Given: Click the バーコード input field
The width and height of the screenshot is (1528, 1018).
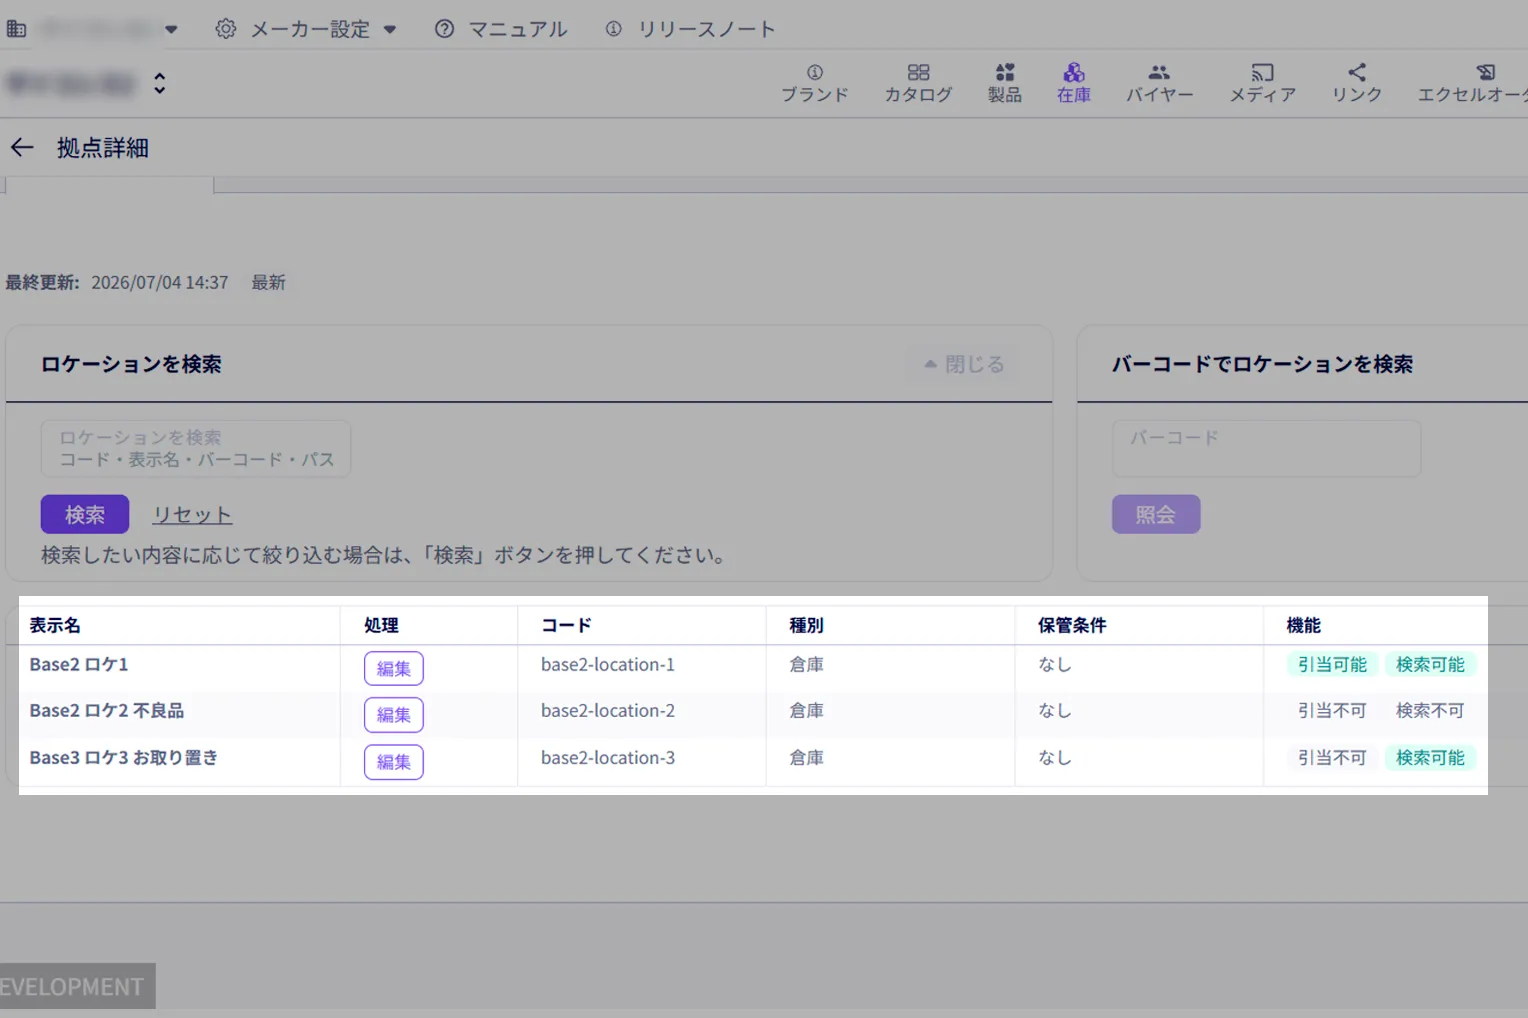Looking at the screenshot, I should click(1266, 448).
